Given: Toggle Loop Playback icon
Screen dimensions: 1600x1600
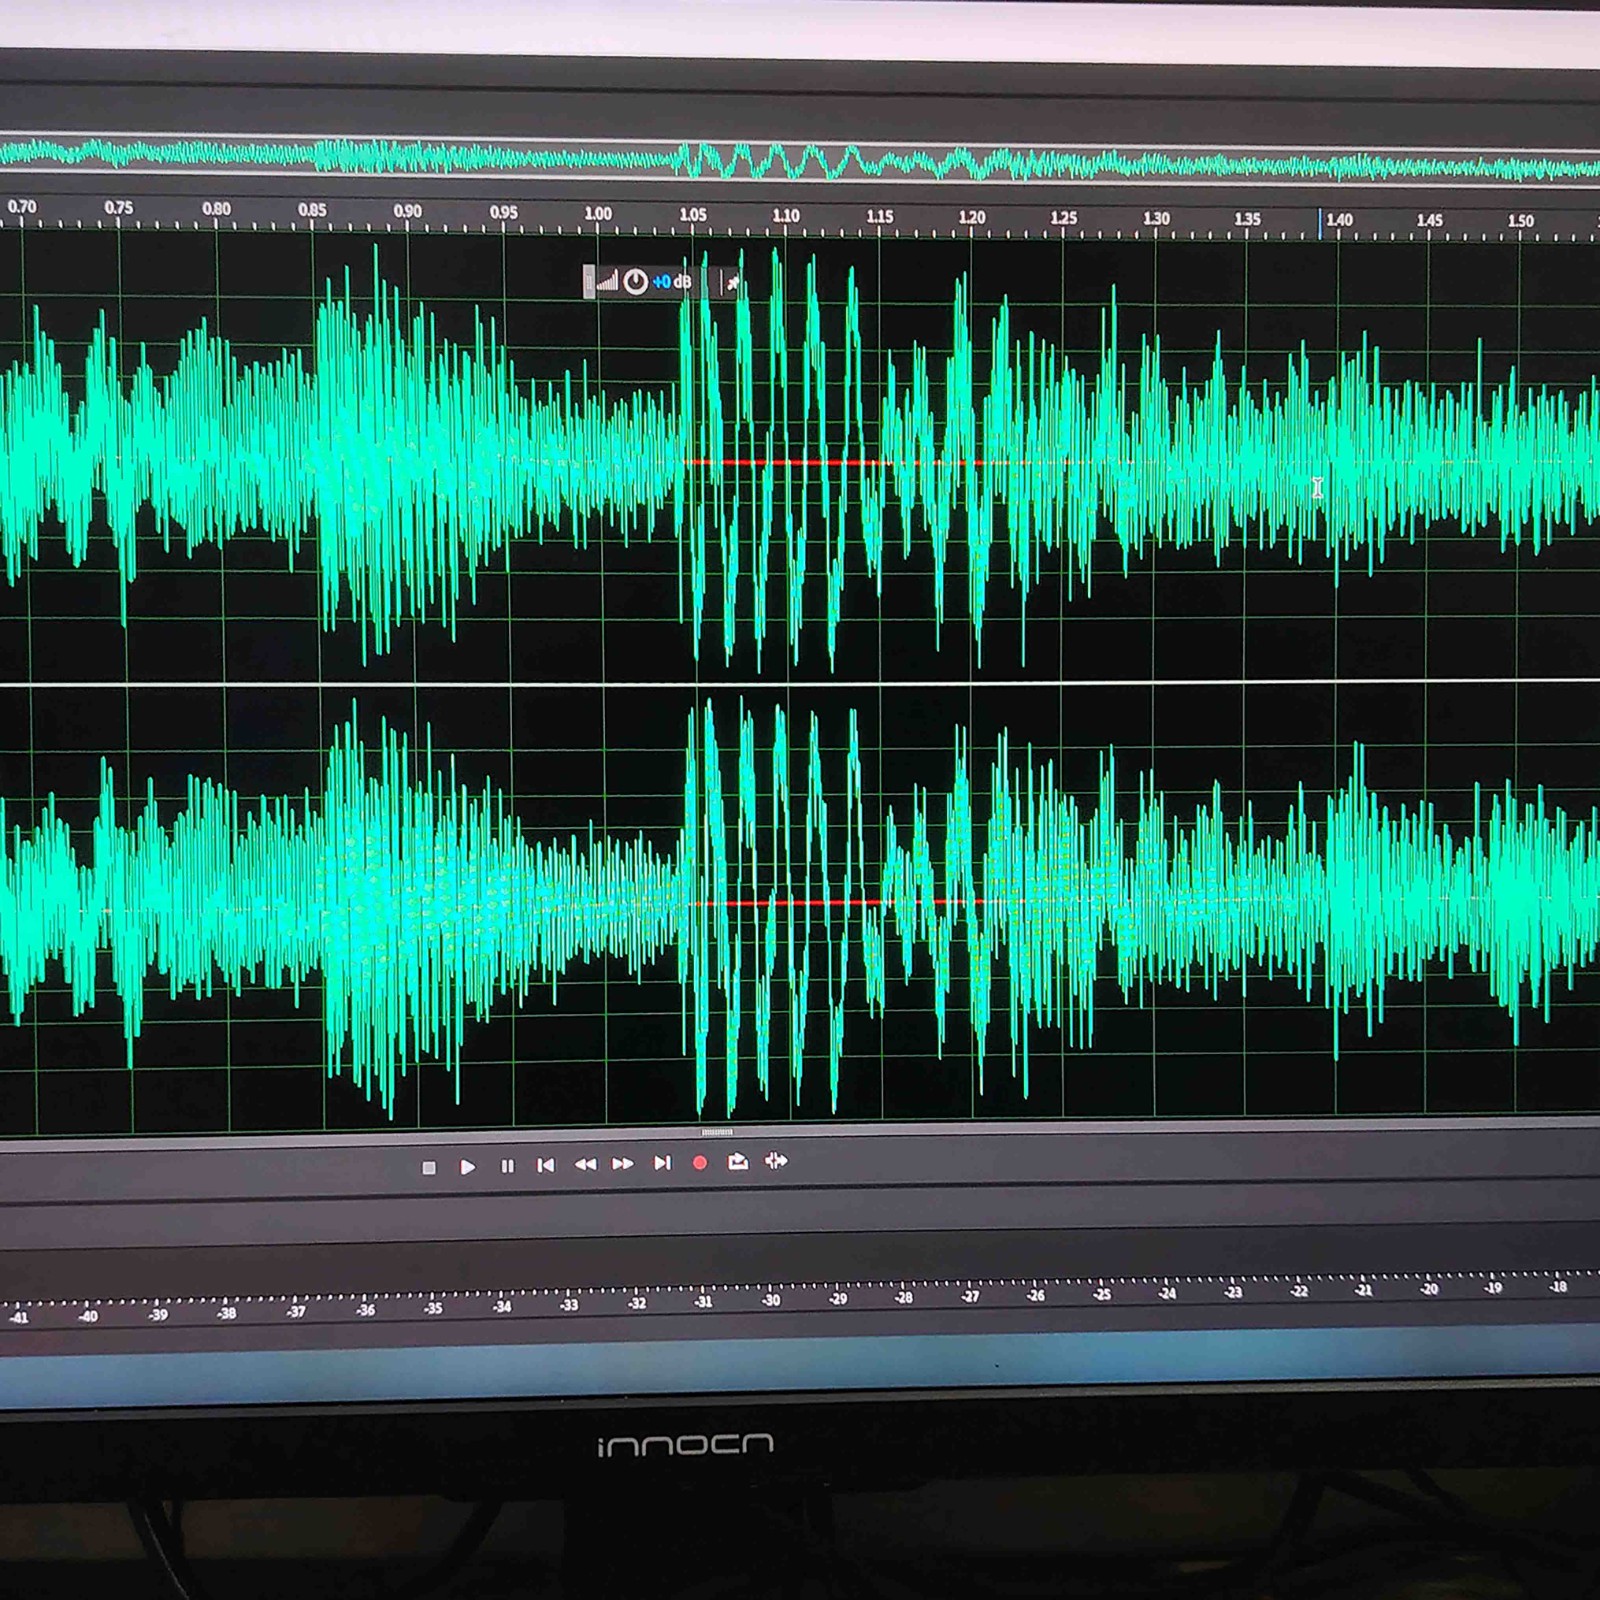Looking at the screenshot, I should pos(738,1161).
